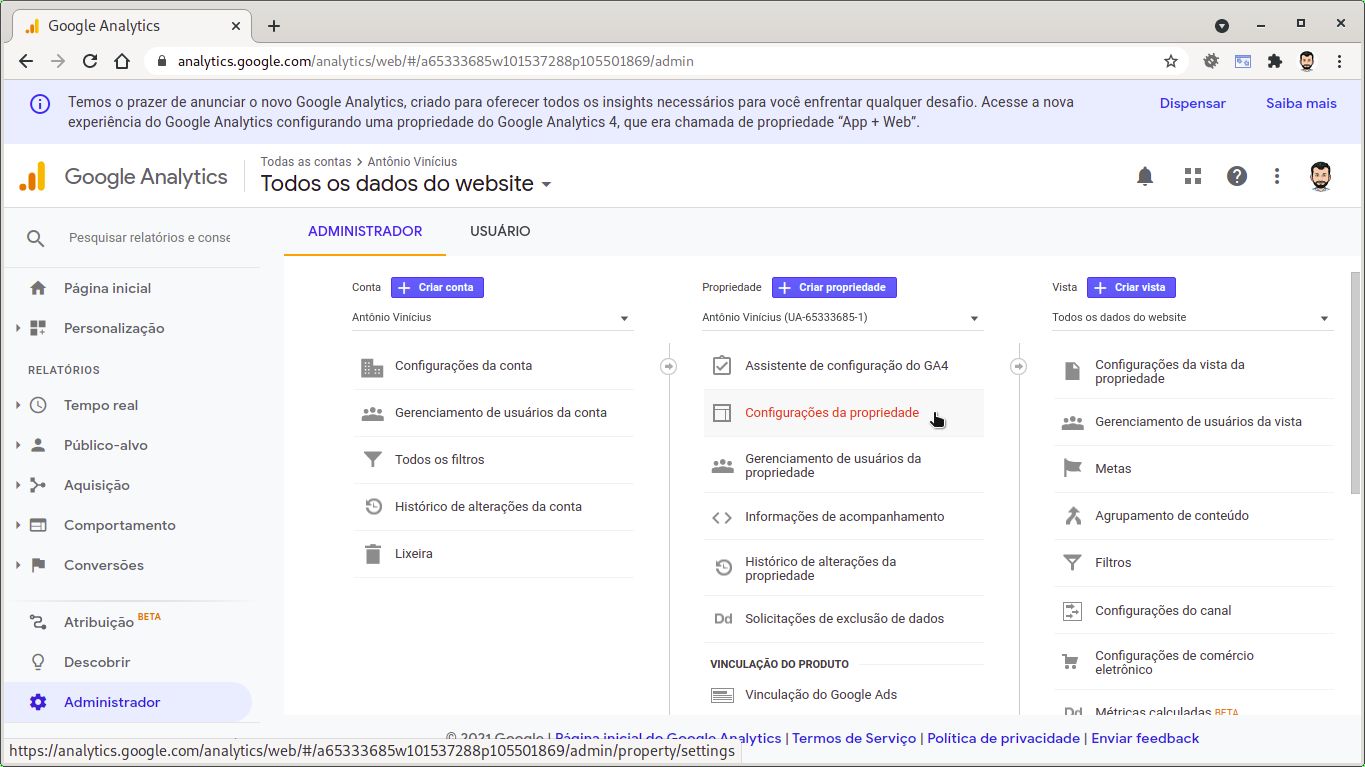This screenshot has width=1365, height=767.
Task: Expand the Público-alvo reports arrow
Action: pos(18,445)
